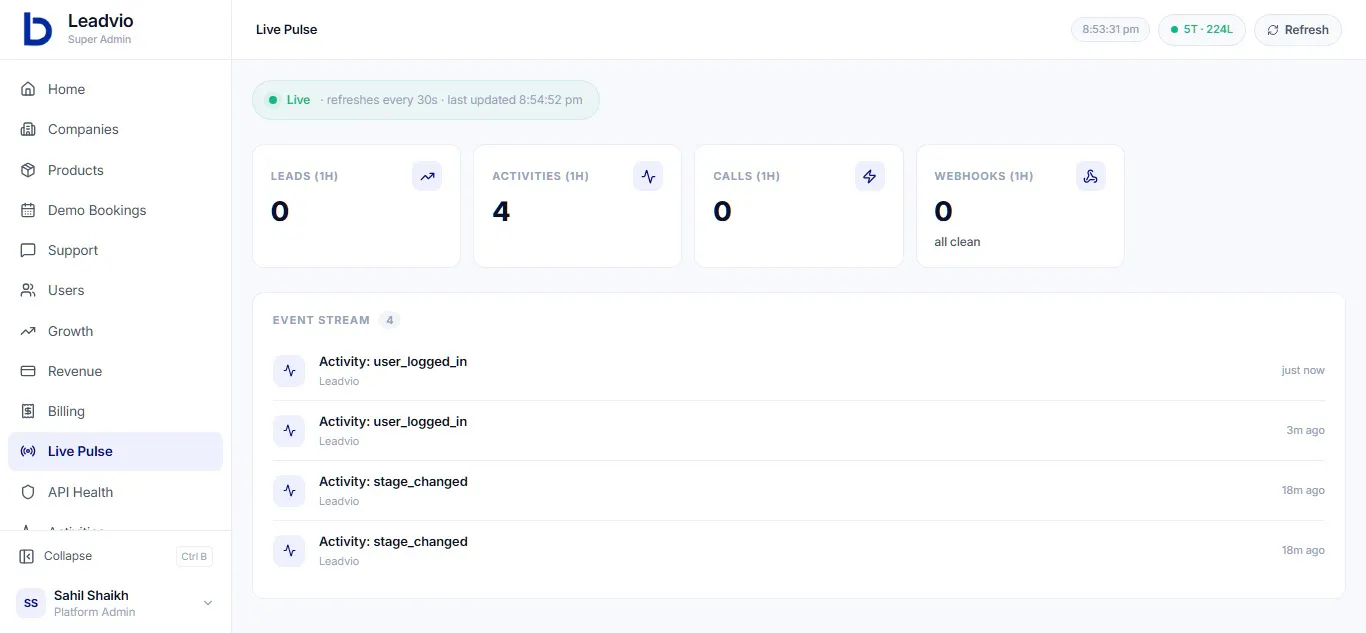This screenshot has height=633, width=1366.
Task: Click the Home house icon
Action: click(x=28, y=89)
